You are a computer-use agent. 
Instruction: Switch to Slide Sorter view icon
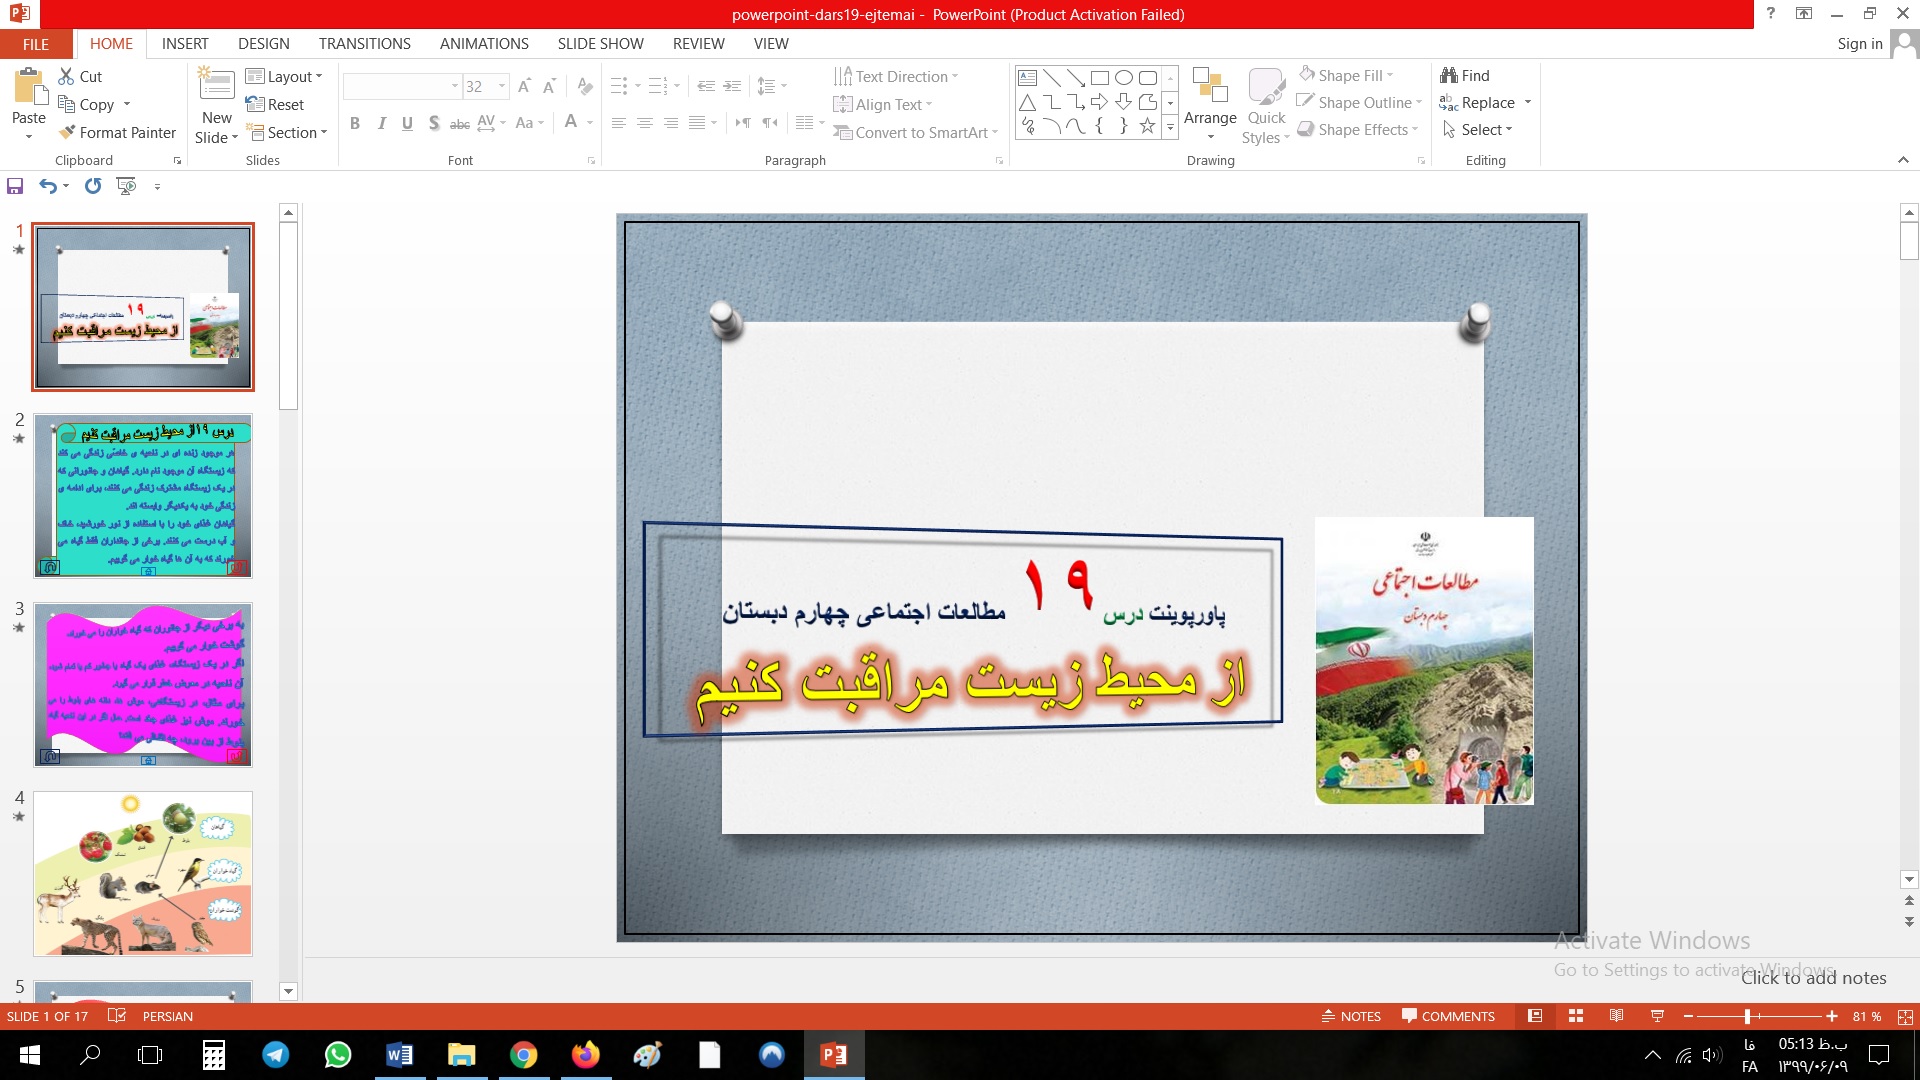point(1576,1016)
